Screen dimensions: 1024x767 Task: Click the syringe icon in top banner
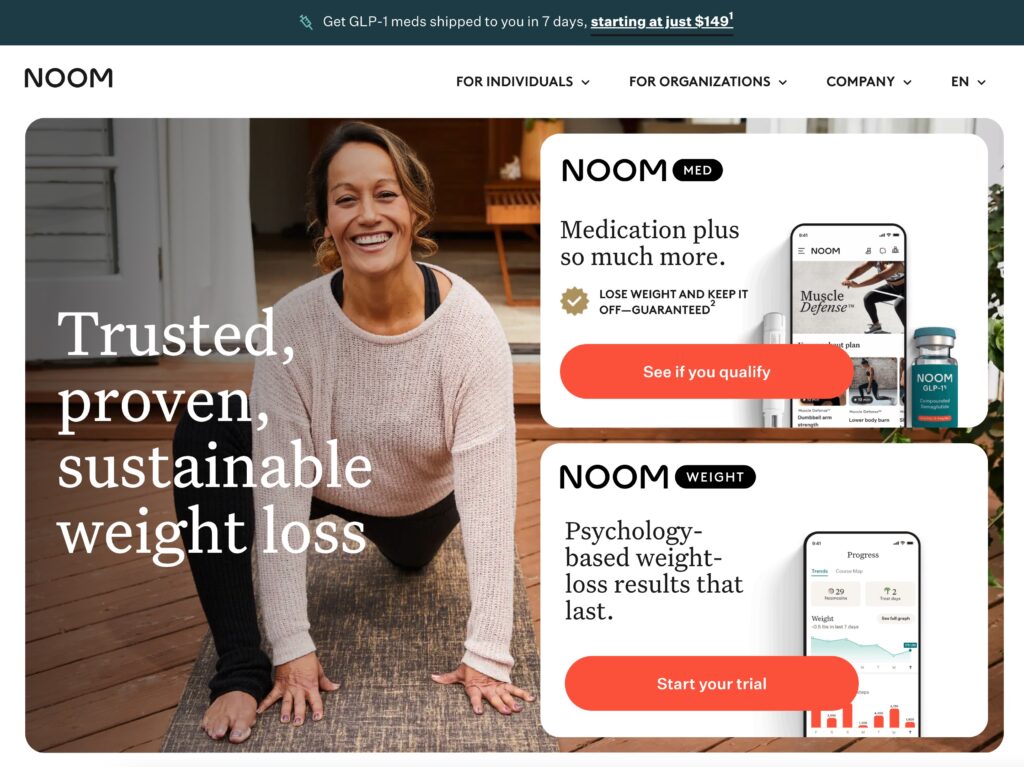coord(306,22)
